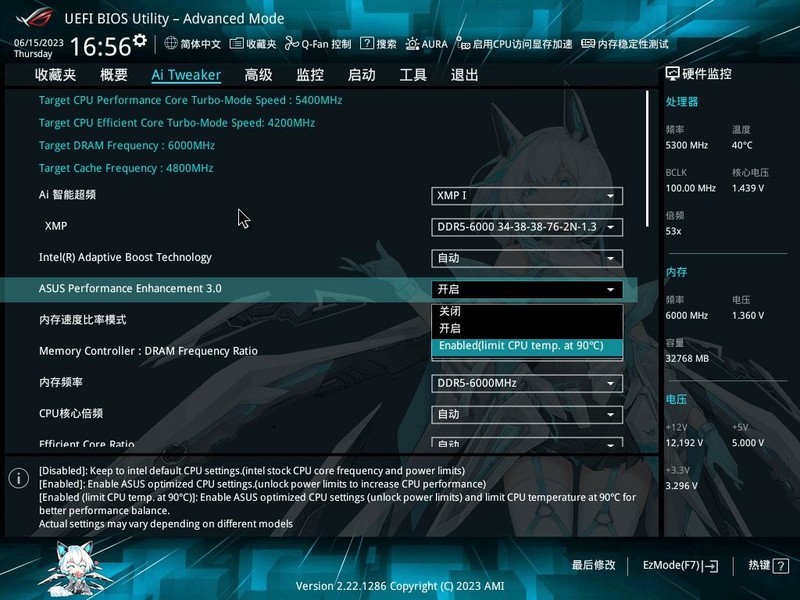Click Intel(R) Adaptive Boost Technology label
The width and height of the screenshot is (800, 600).
click(125, 258)
